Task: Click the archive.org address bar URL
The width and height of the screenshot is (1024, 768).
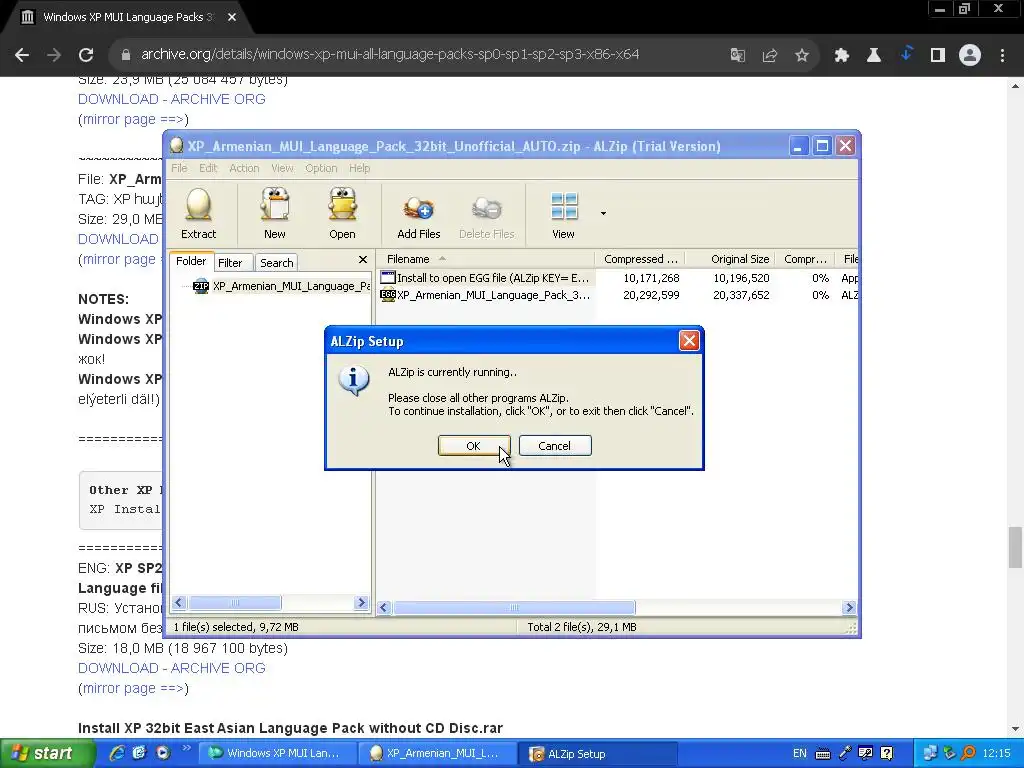Action: click(390, 54)
